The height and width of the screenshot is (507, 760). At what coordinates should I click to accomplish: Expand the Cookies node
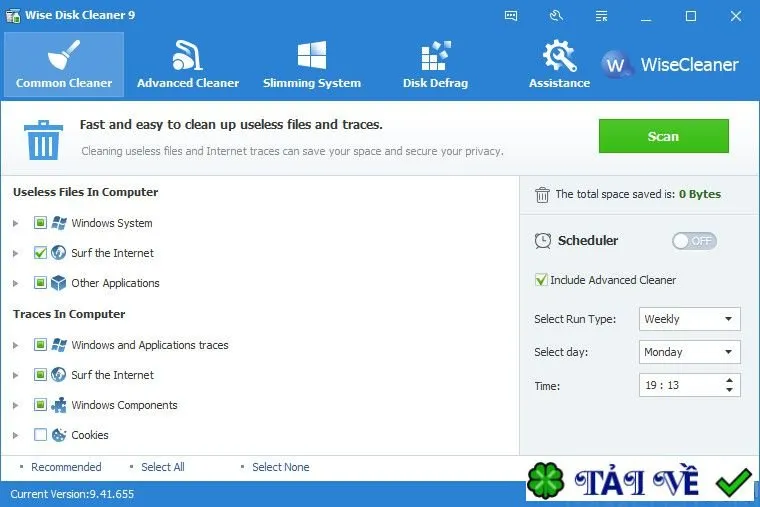[16, 436]
